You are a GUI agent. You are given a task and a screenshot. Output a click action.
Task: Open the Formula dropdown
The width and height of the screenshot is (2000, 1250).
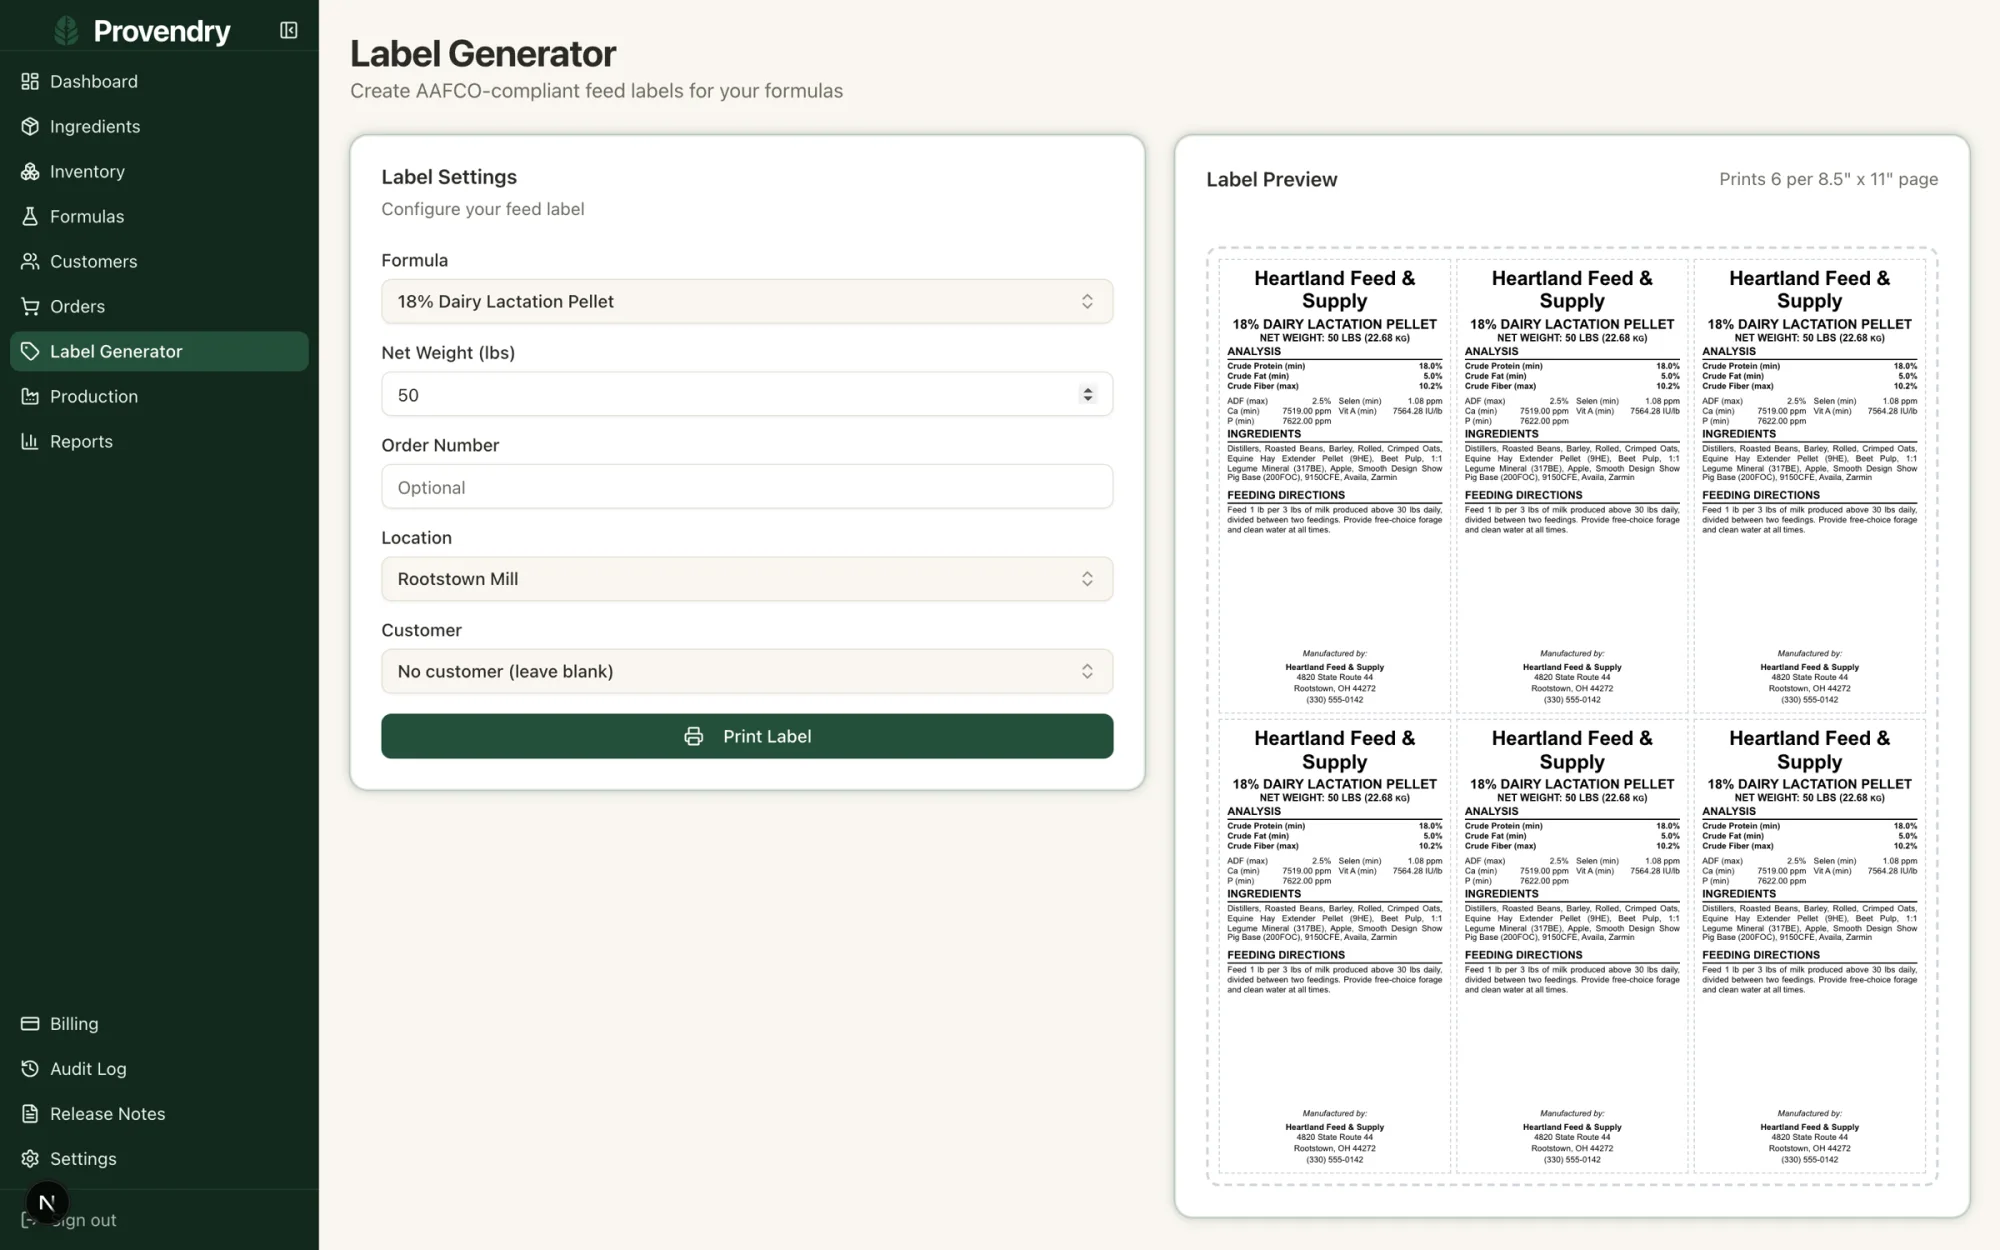[x=747, y=301]
